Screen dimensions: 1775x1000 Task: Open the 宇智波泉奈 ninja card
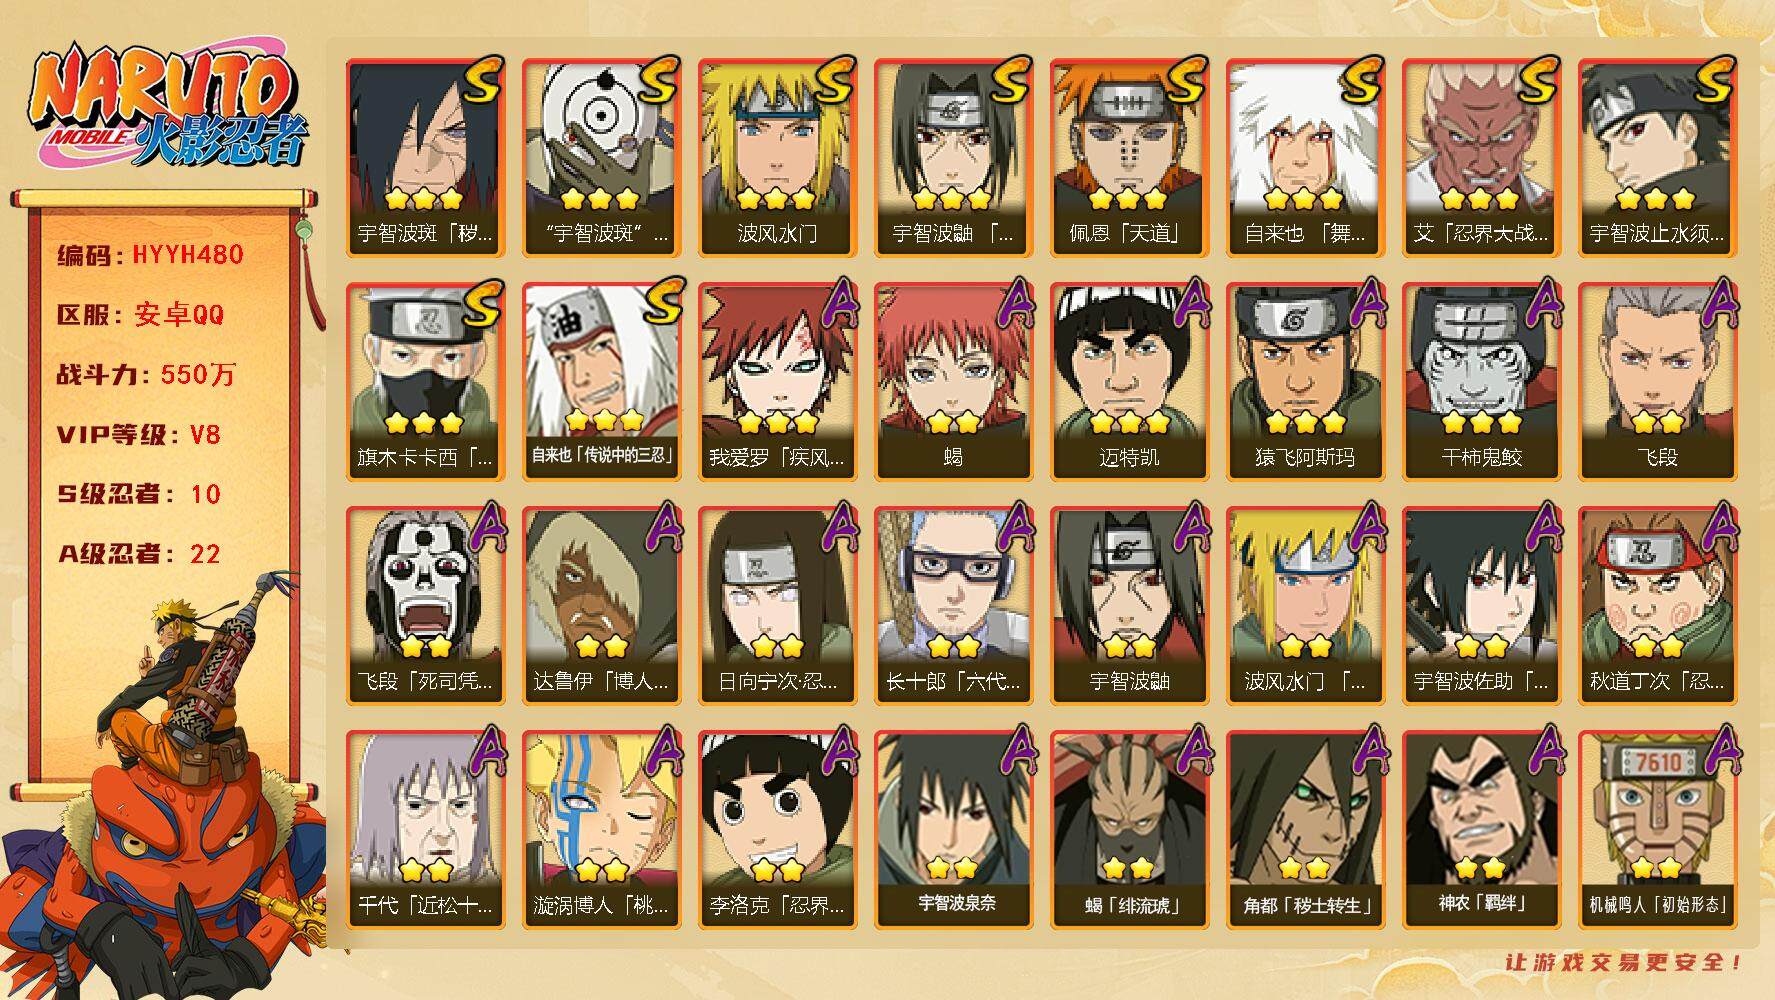[953, 829]
